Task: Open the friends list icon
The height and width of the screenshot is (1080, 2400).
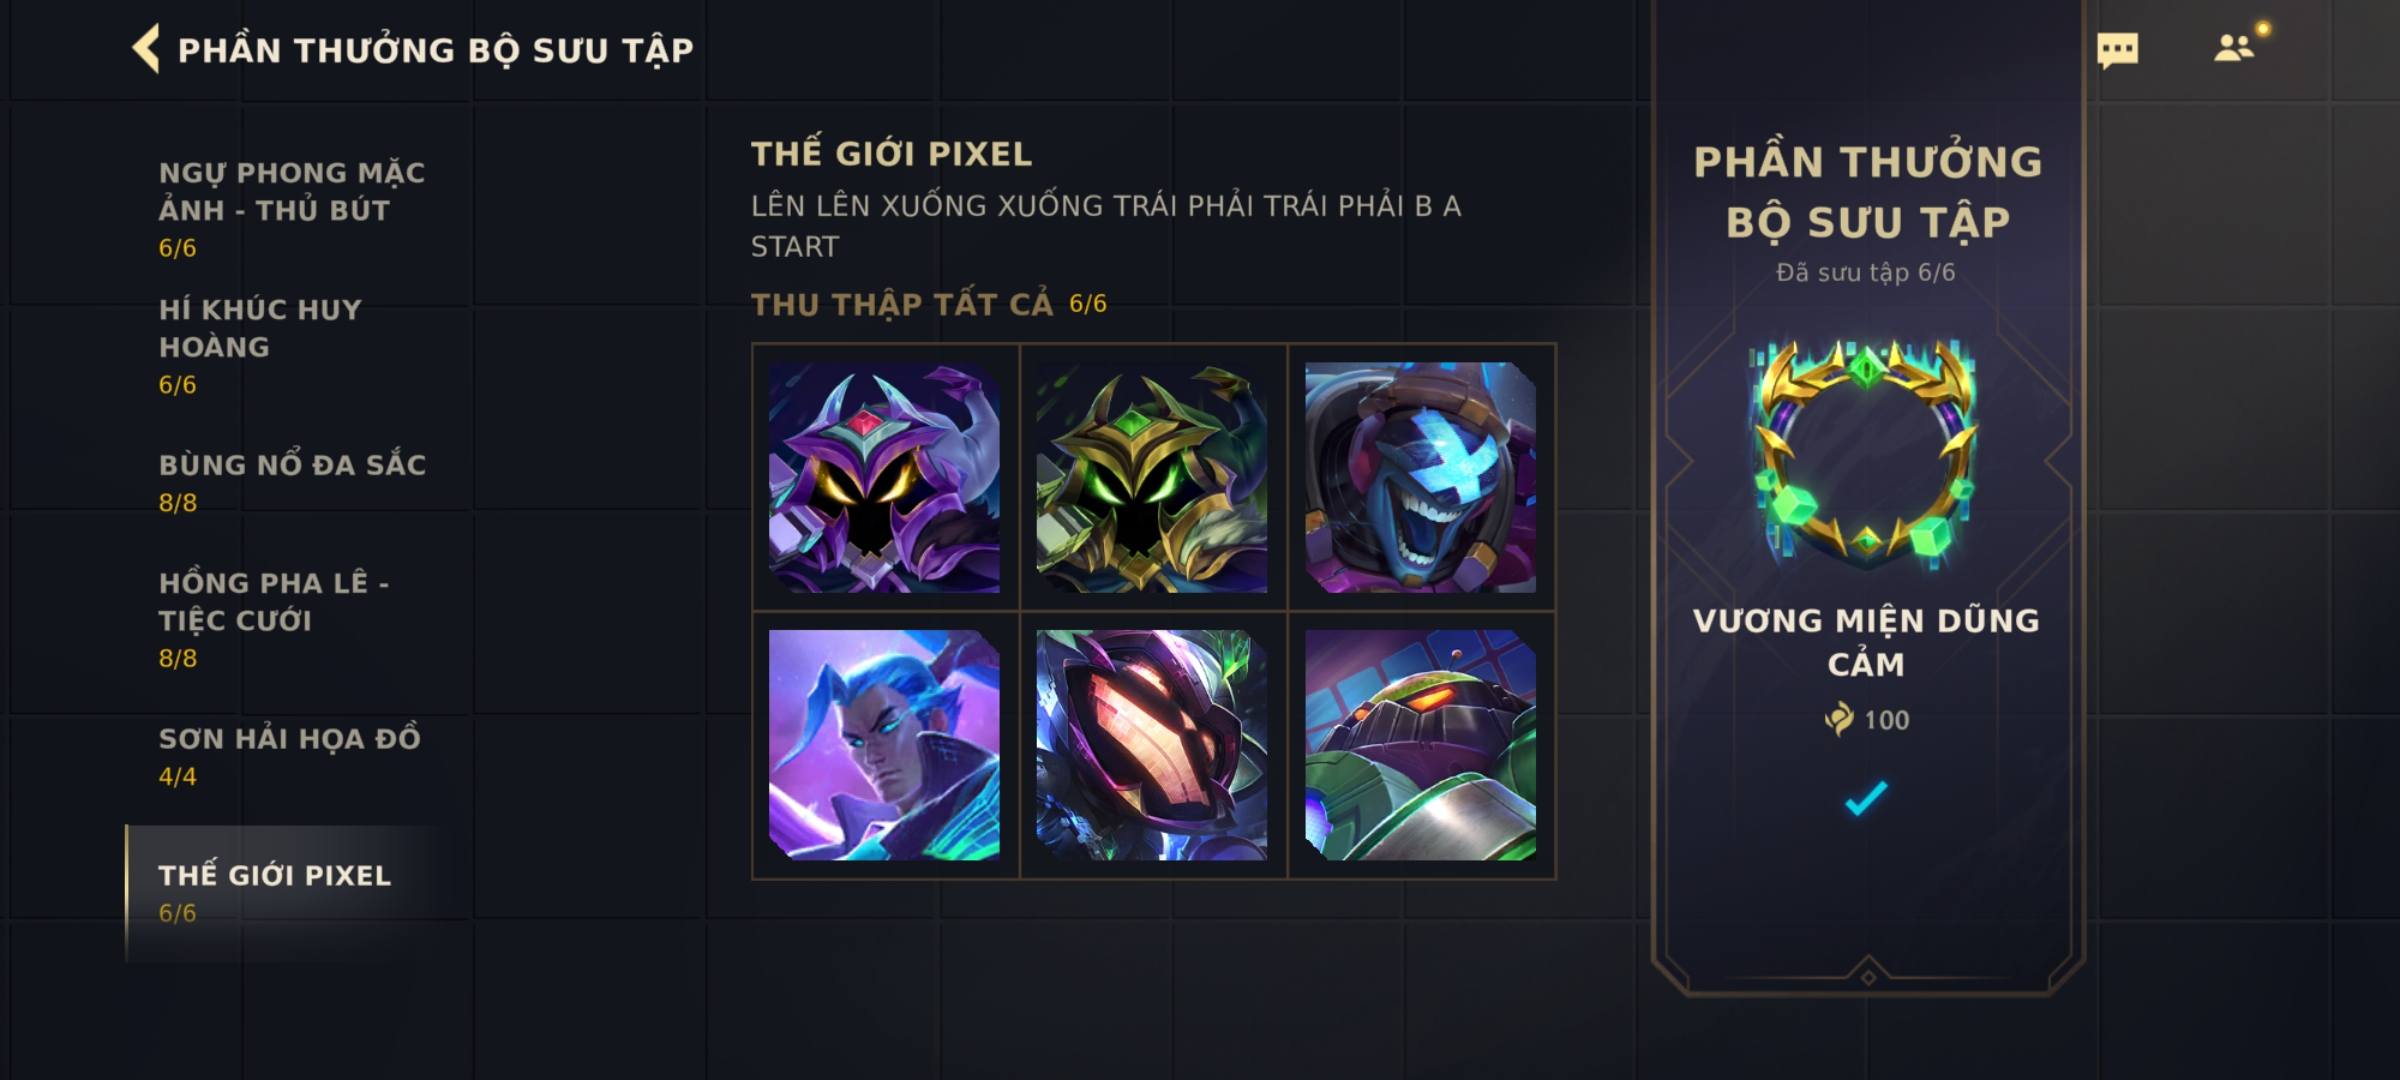Action: click(x=2233, y=48)
